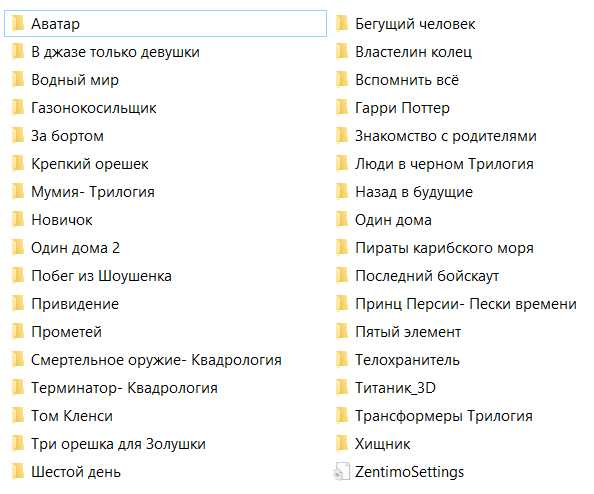
Task: Click the ZentimoSettings file icon
Action: pyautogui.click(x=342, y=472)
